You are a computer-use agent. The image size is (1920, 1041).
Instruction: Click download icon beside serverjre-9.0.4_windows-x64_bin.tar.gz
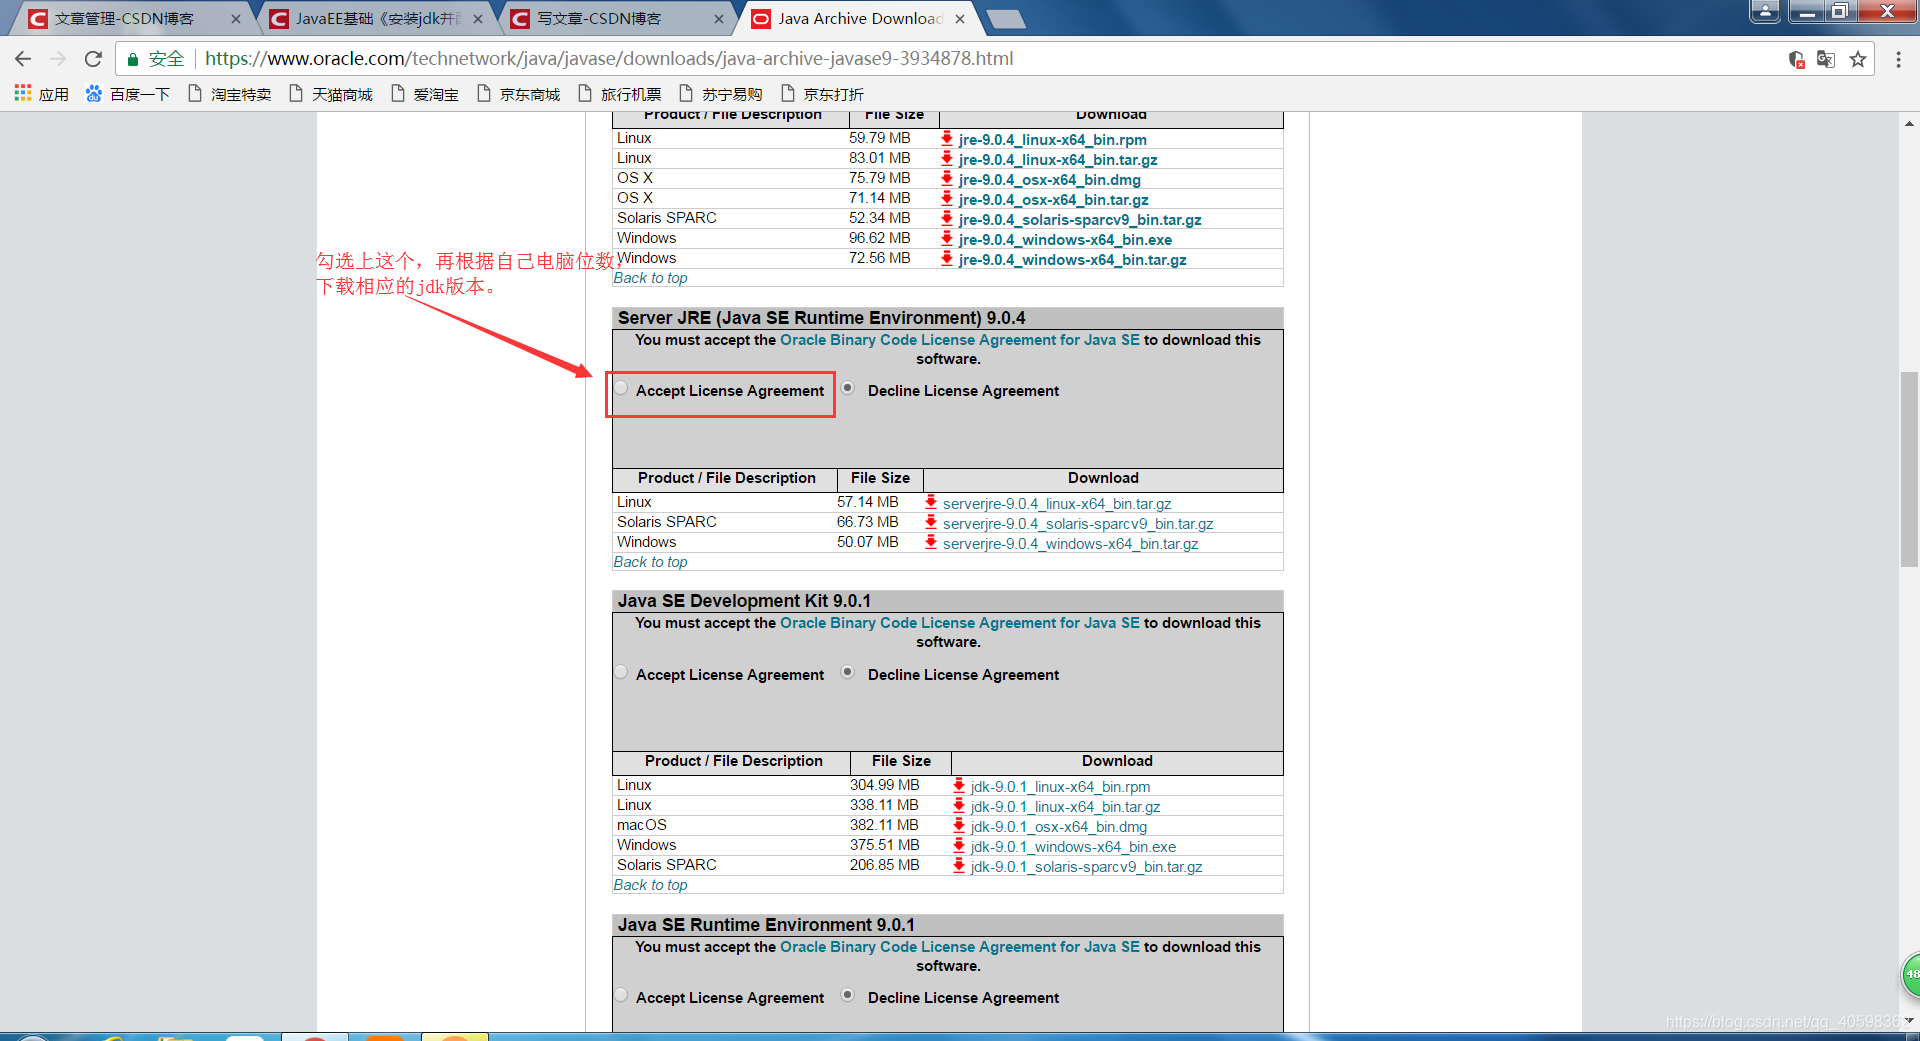pos(930,542)
